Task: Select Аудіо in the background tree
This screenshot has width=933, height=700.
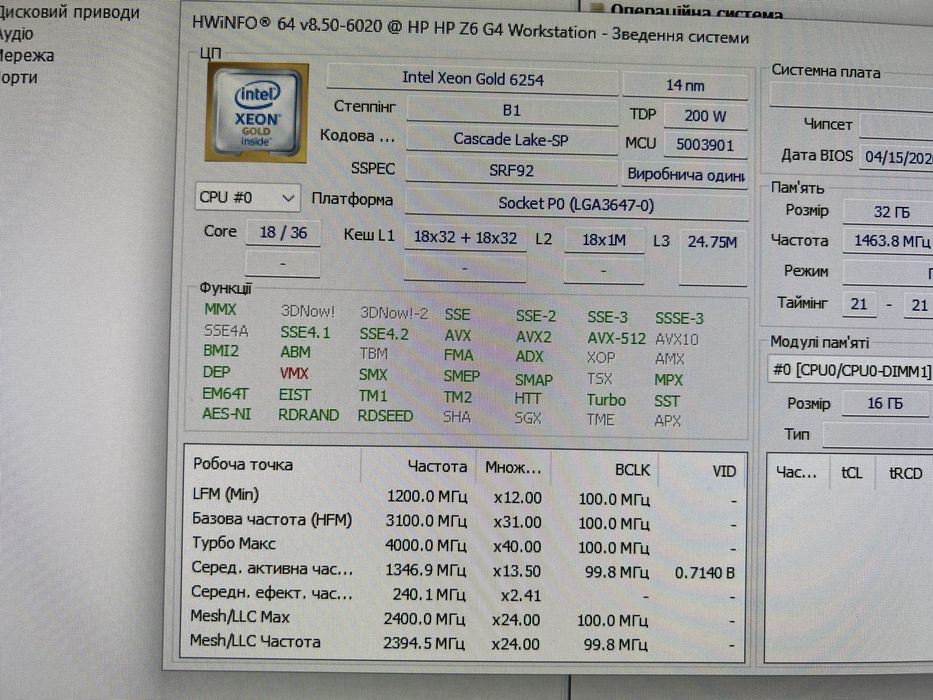Action: pyautogui.click(x=17, y=34)
